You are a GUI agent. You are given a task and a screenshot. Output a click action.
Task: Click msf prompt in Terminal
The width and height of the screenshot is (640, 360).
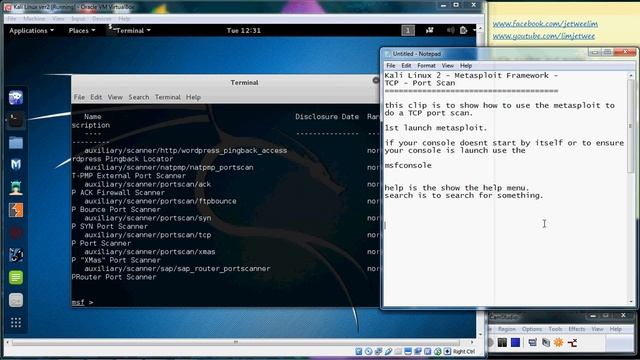(82, 302)
